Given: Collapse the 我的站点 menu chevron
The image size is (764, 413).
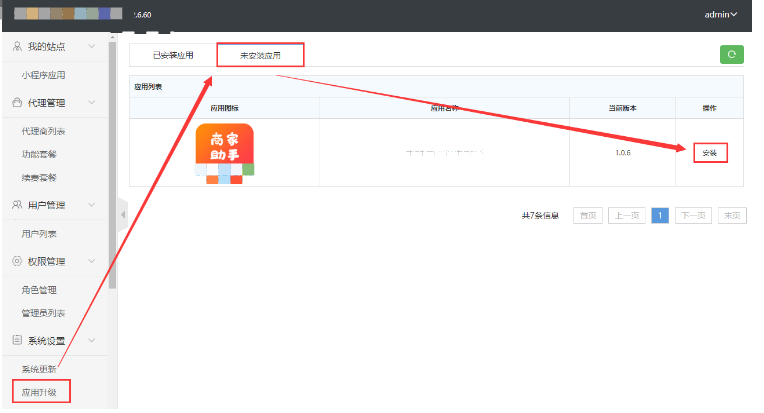Looking at the screenshot, I should (x=92, y=46).
